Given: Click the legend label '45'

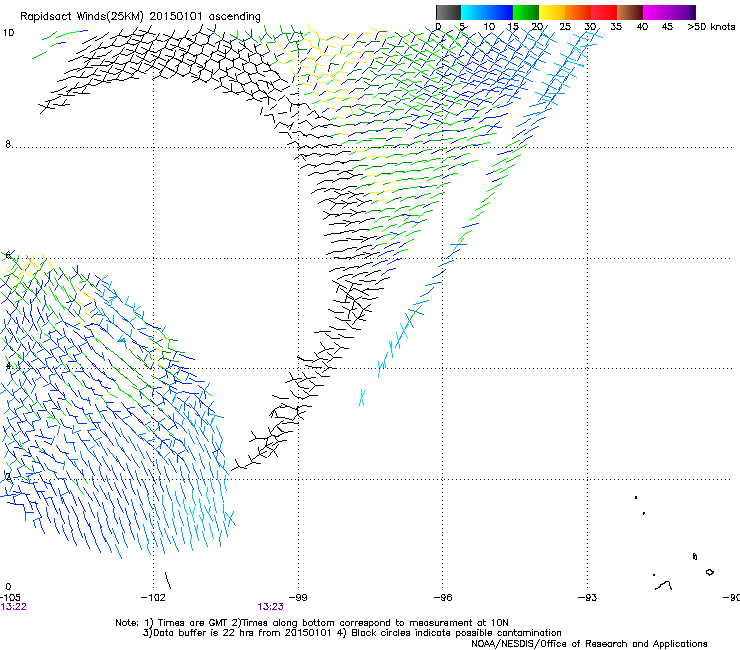Looking at the screenshot, I should (x=667, y=27).
